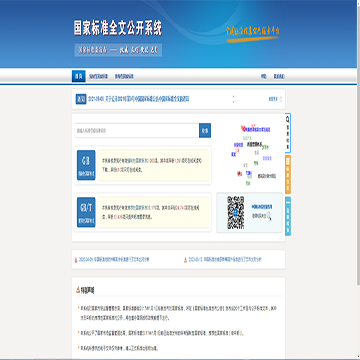
Task: Click the subtitle banner below the site title
Action: coord(118,50)
